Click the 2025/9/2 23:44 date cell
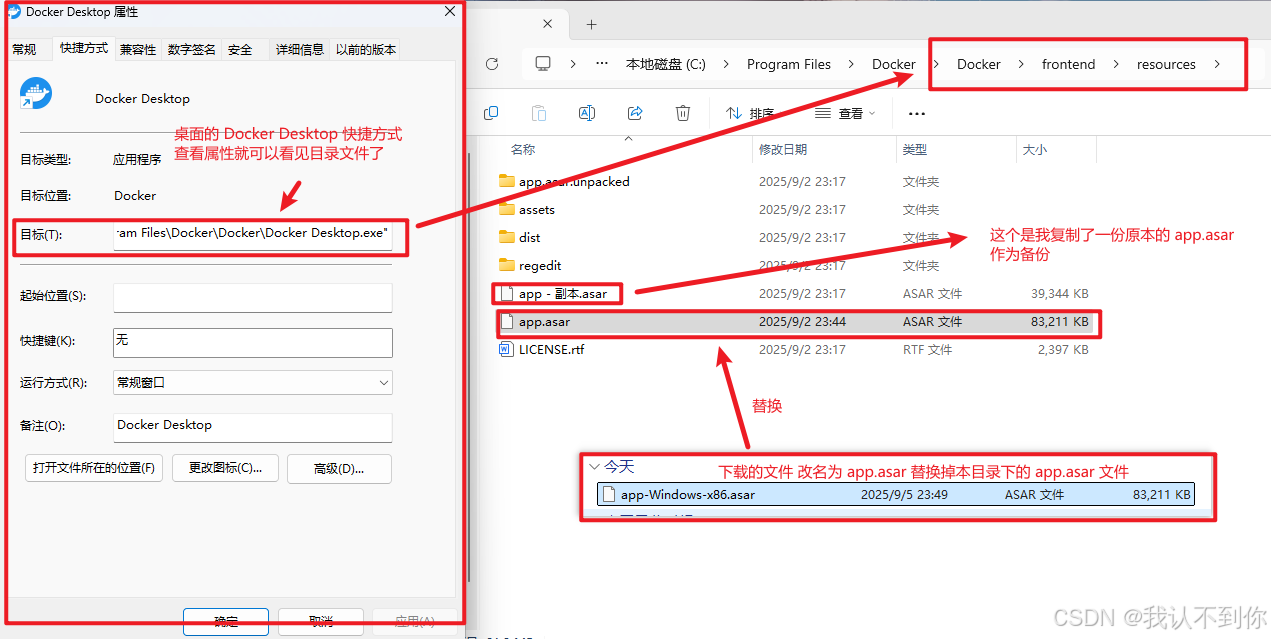Image resolution: width=1271 pixels, height=639 pixels. [802, 322]
